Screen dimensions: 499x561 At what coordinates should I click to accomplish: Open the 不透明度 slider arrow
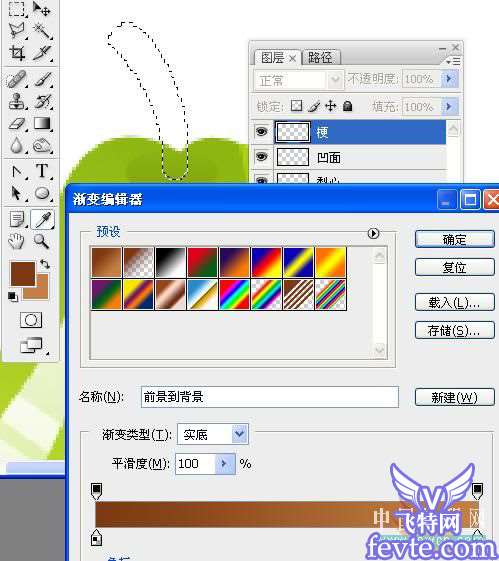click(450, 78)
